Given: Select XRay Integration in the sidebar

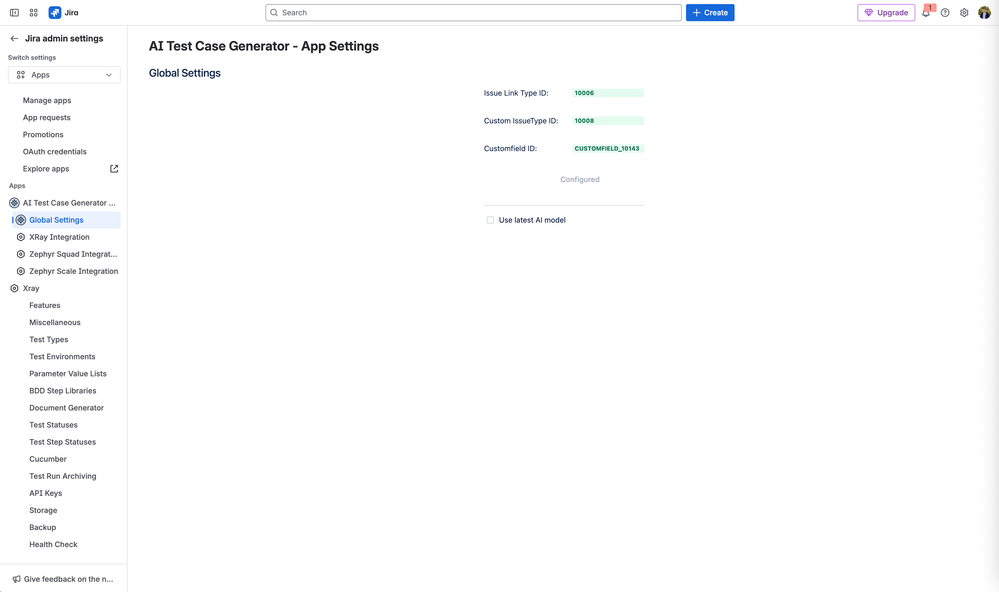Looking at the screenshot, I should (59, 237).
